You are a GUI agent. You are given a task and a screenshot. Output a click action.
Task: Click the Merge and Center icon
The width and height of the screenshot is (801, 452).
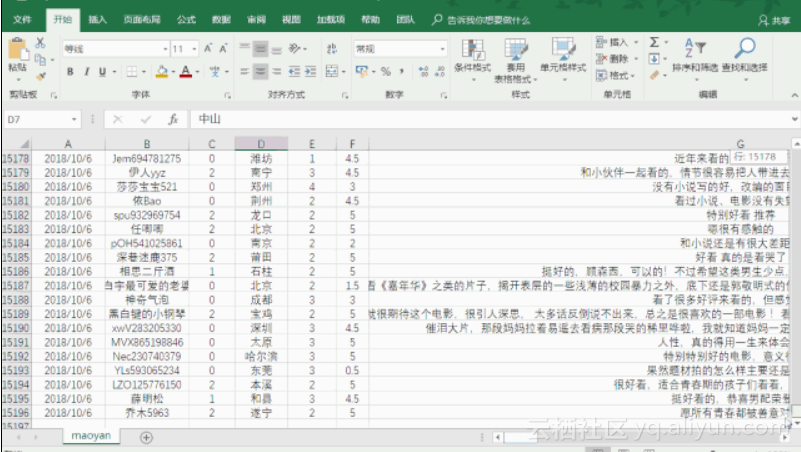332,72
